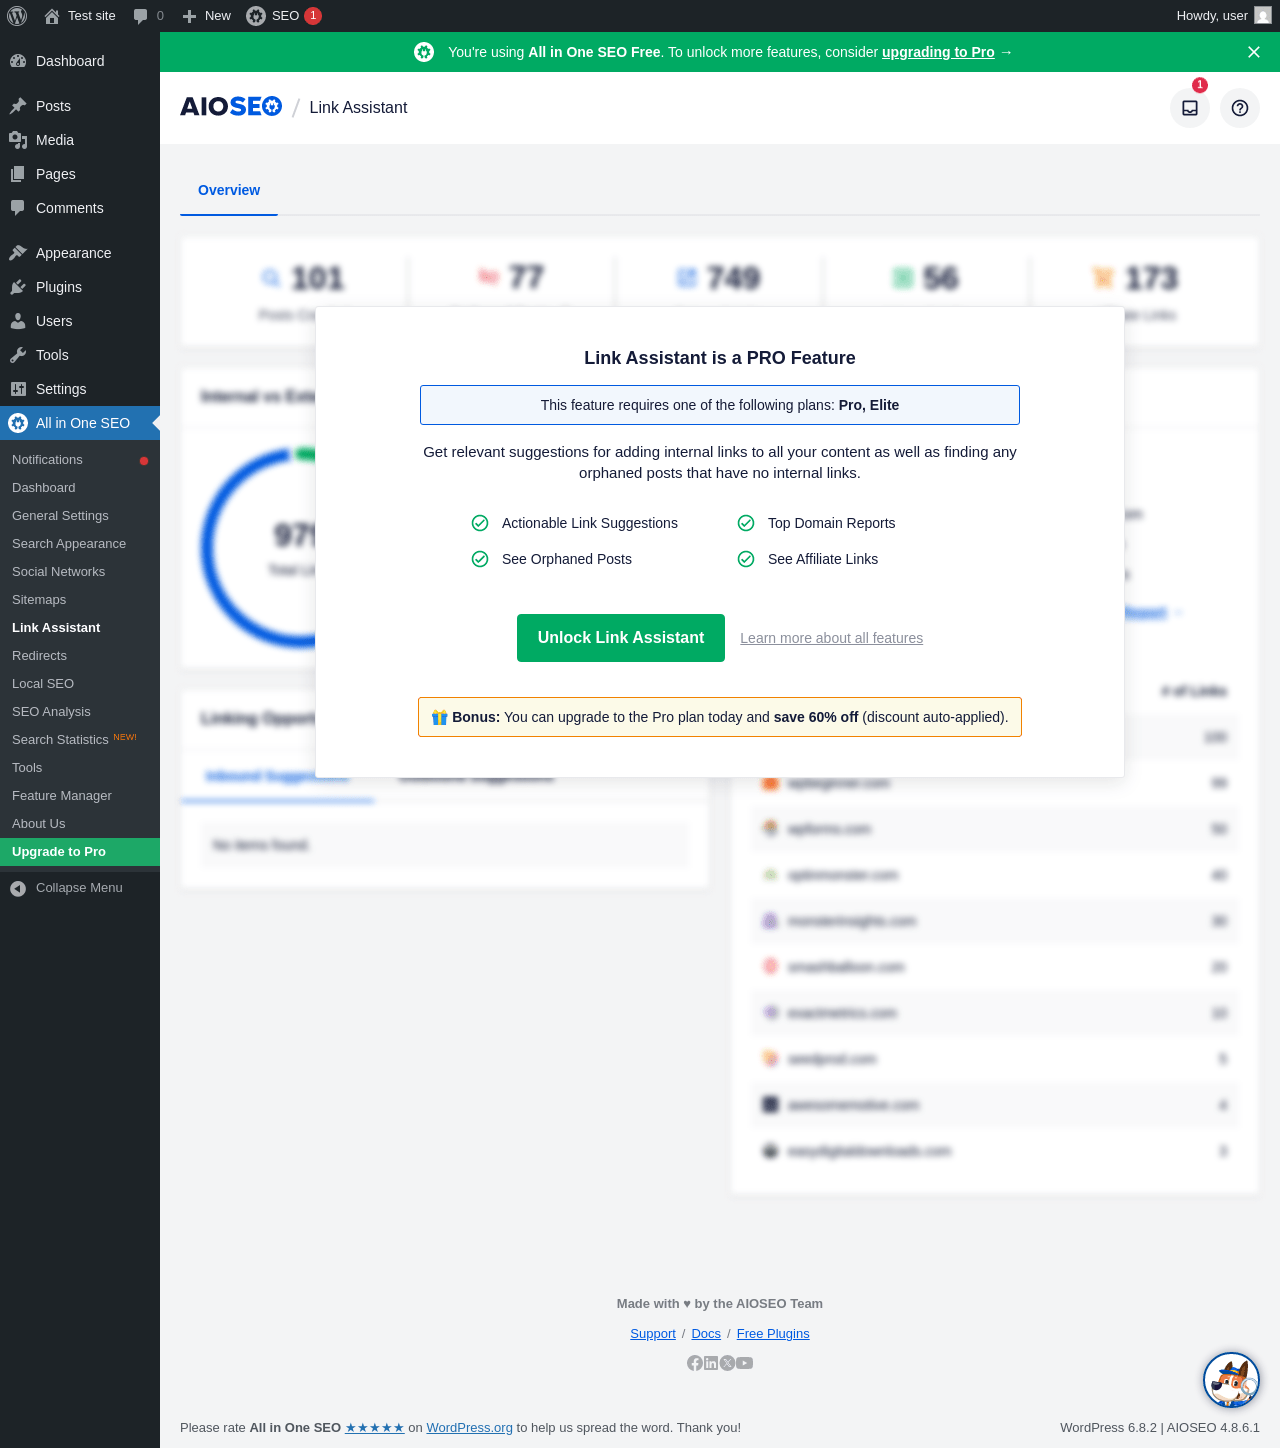Click the WordPress logo in admin bar

[17, 16]
